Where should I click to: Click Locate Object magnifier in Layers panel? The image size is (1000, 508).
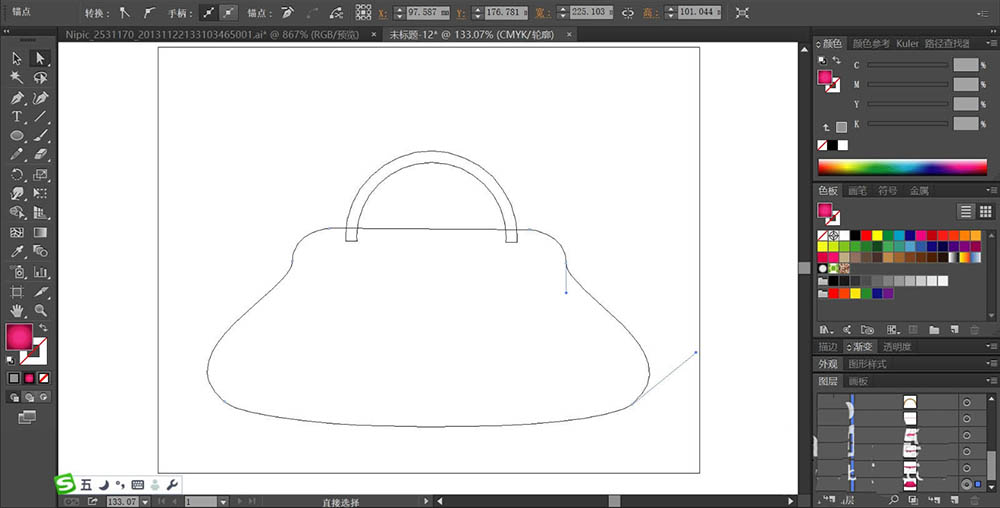[x=893, y=500]
